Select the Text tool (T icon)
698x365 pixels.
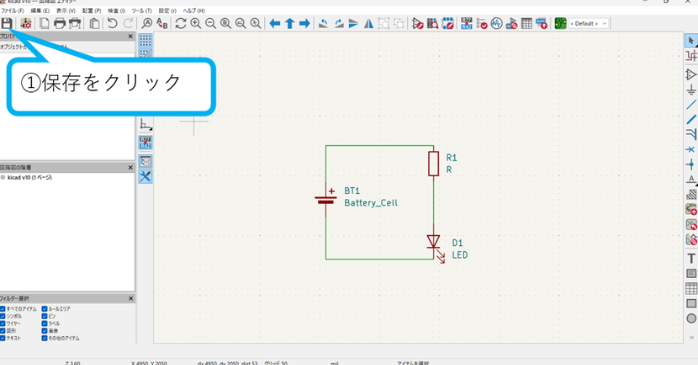pyautogui.click(x=691, y=258)
